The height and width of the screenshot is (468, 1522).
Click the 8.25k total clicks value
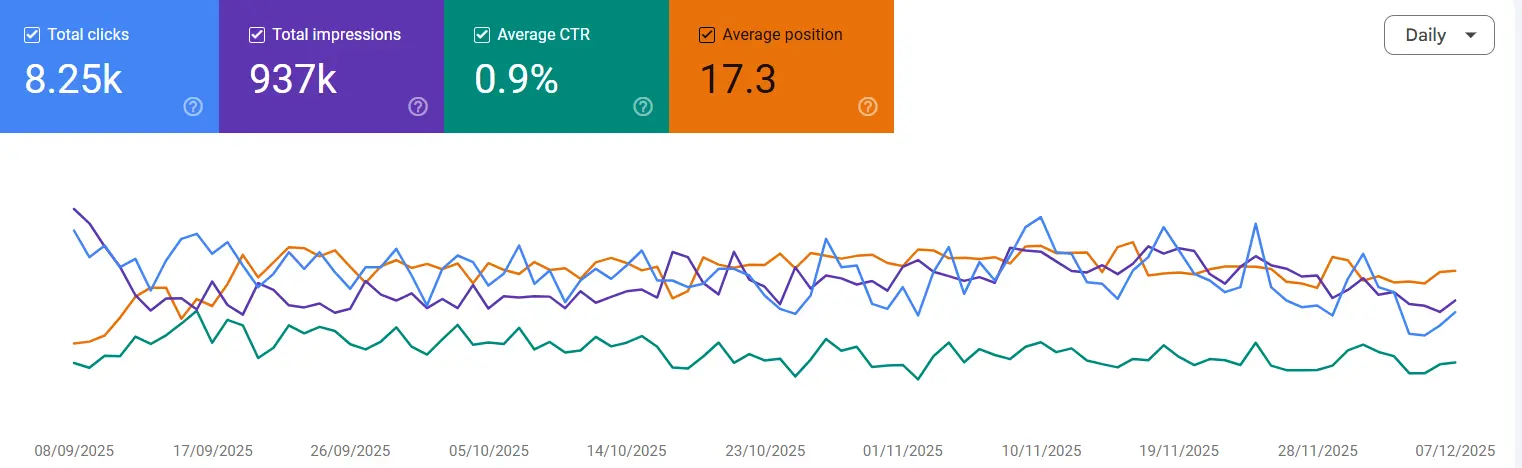pos(73,80)
